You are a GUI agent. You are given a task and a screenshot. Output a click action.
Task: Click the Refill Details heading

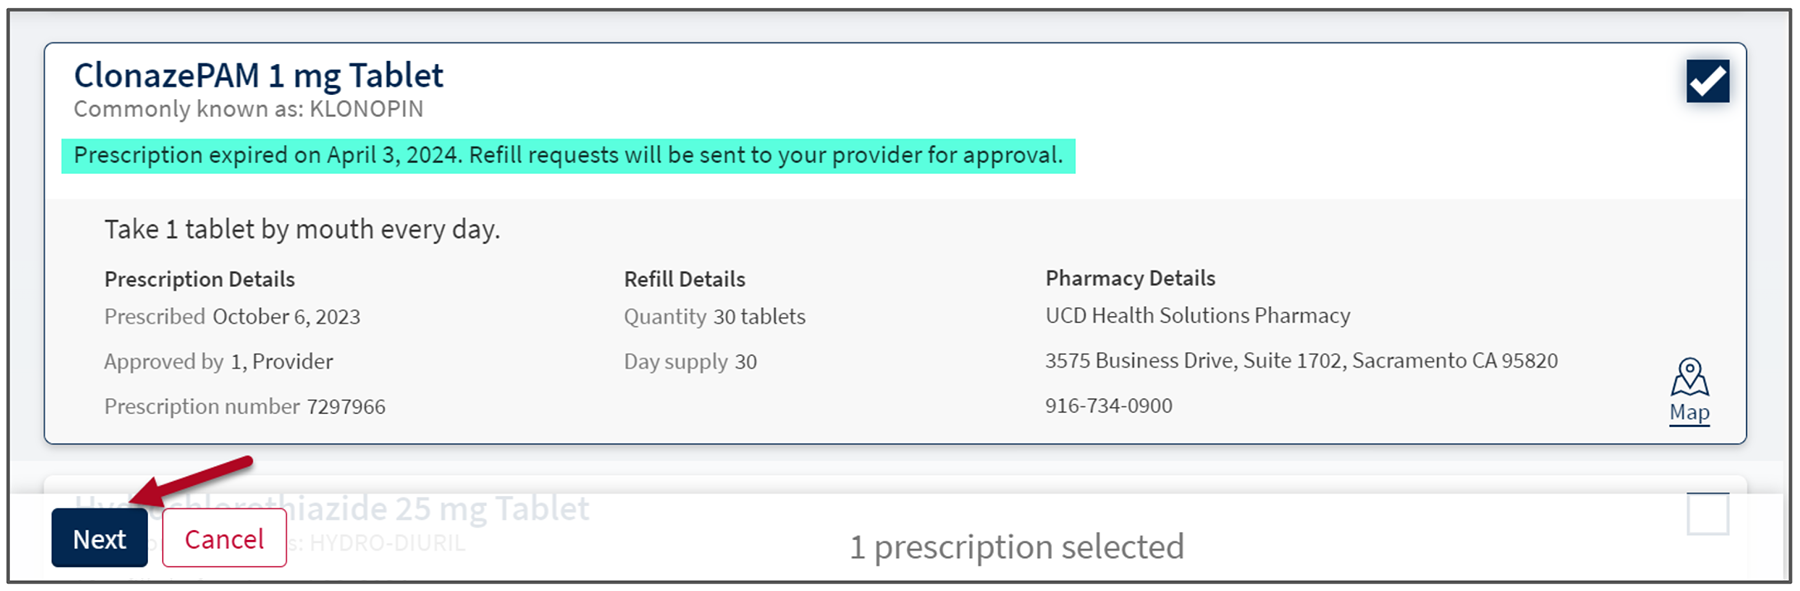tap(684, 279)
